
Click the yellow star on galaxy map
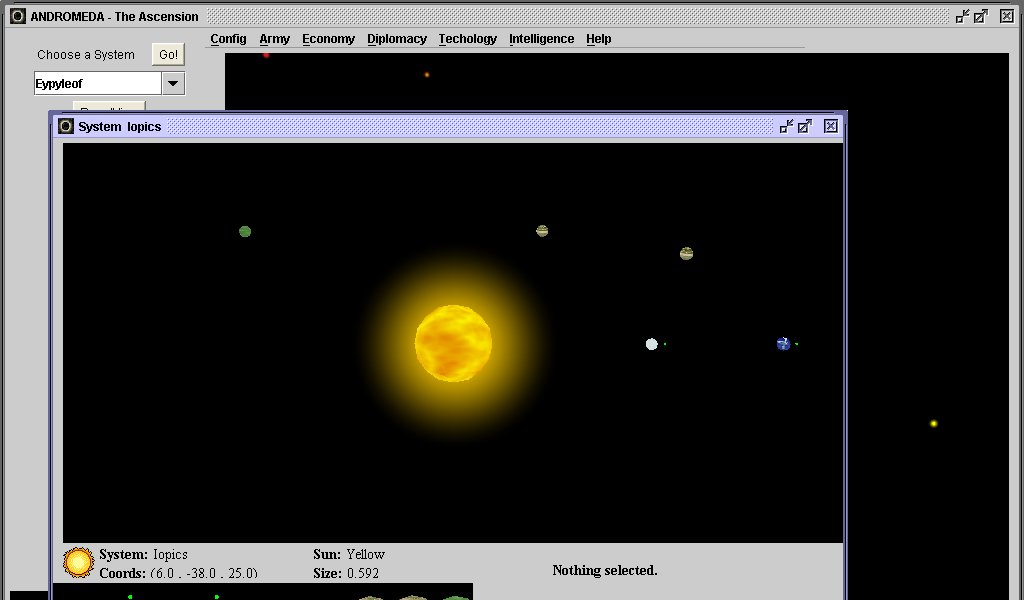[934, 424]
